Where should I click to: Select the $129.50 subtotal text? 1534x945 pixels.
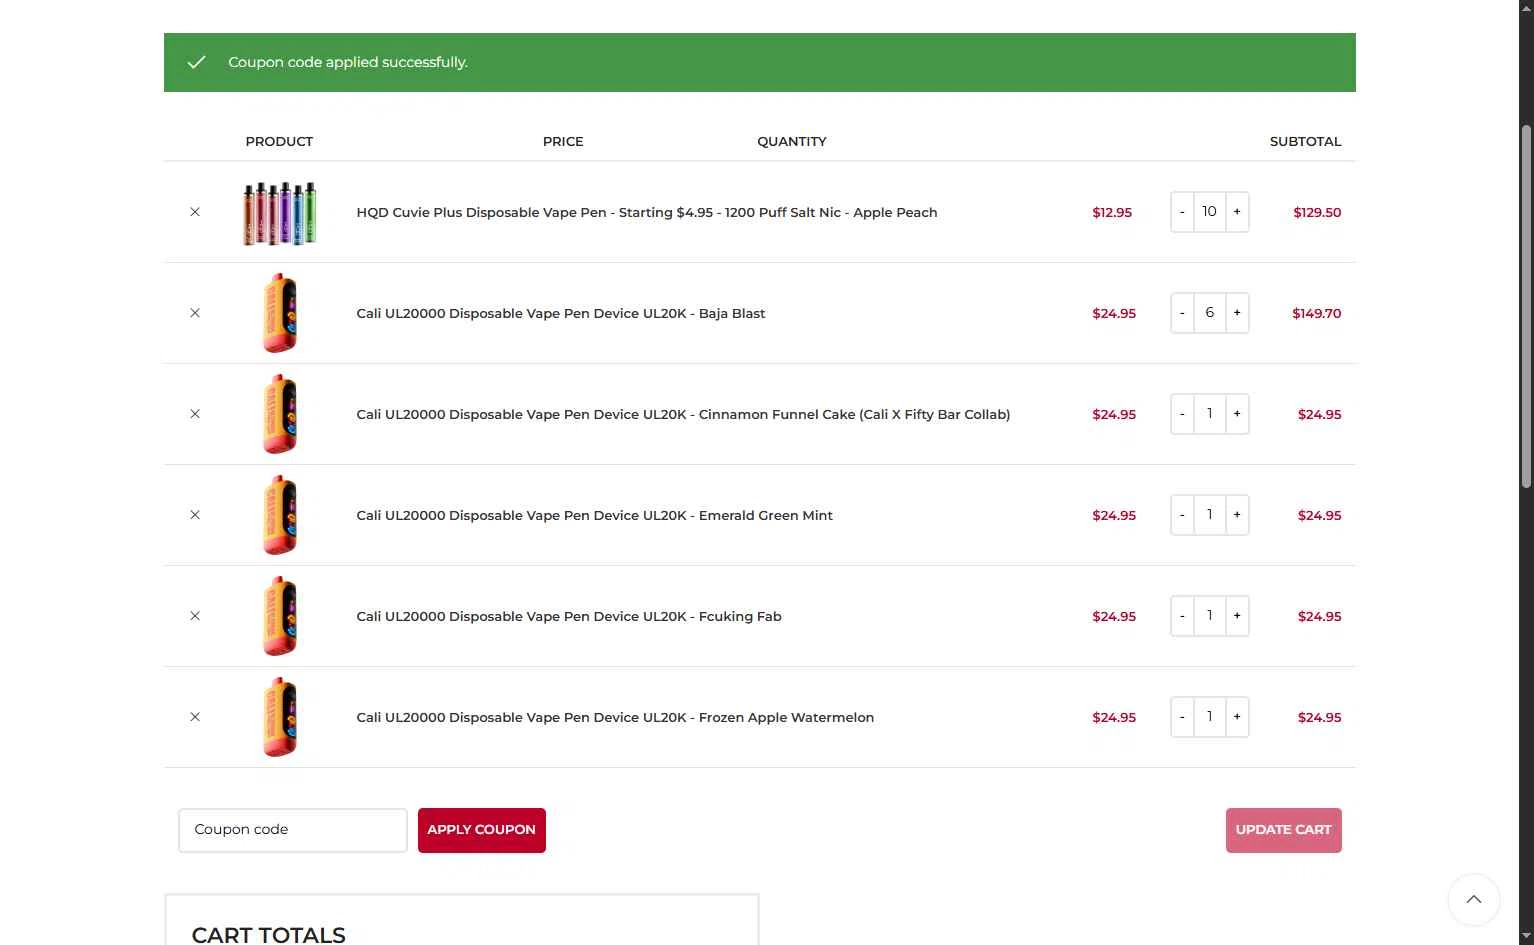coord(1317,212)
